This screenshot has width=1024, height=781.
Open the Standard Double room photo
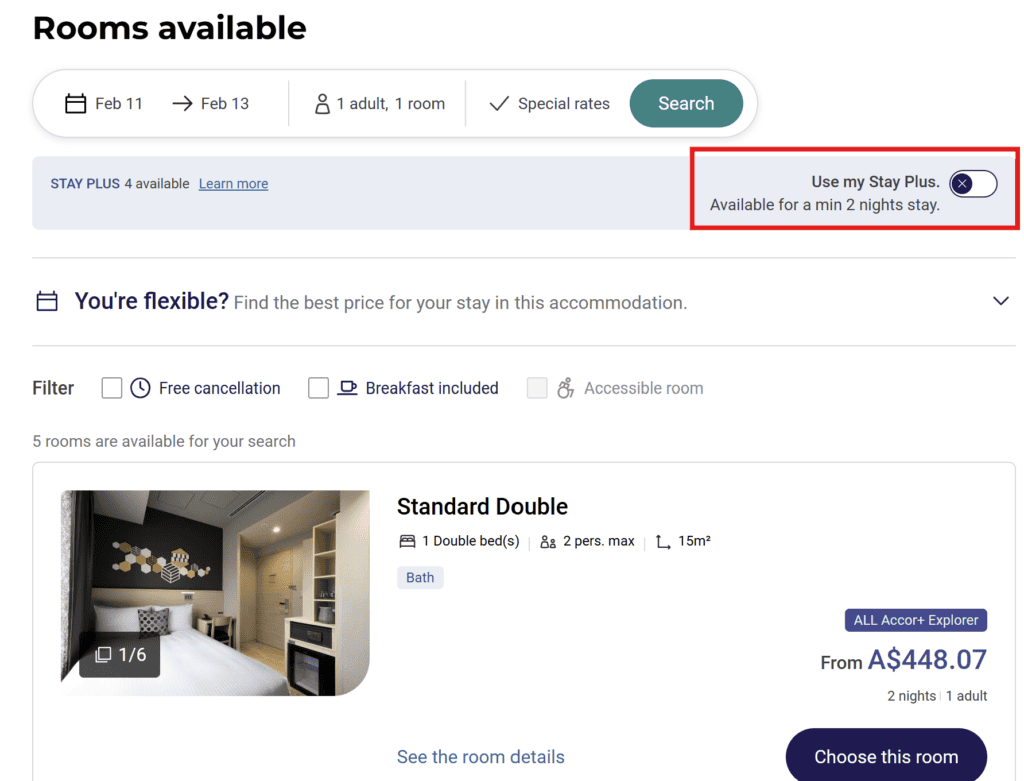[215, 570]
